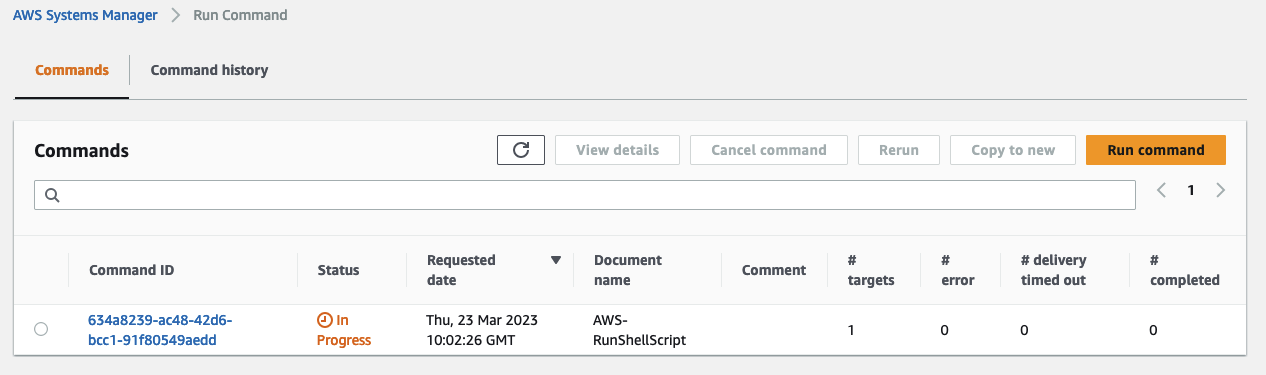Click the Rerun button
The image size is (1266, 375).
click(x=899, y=150)
